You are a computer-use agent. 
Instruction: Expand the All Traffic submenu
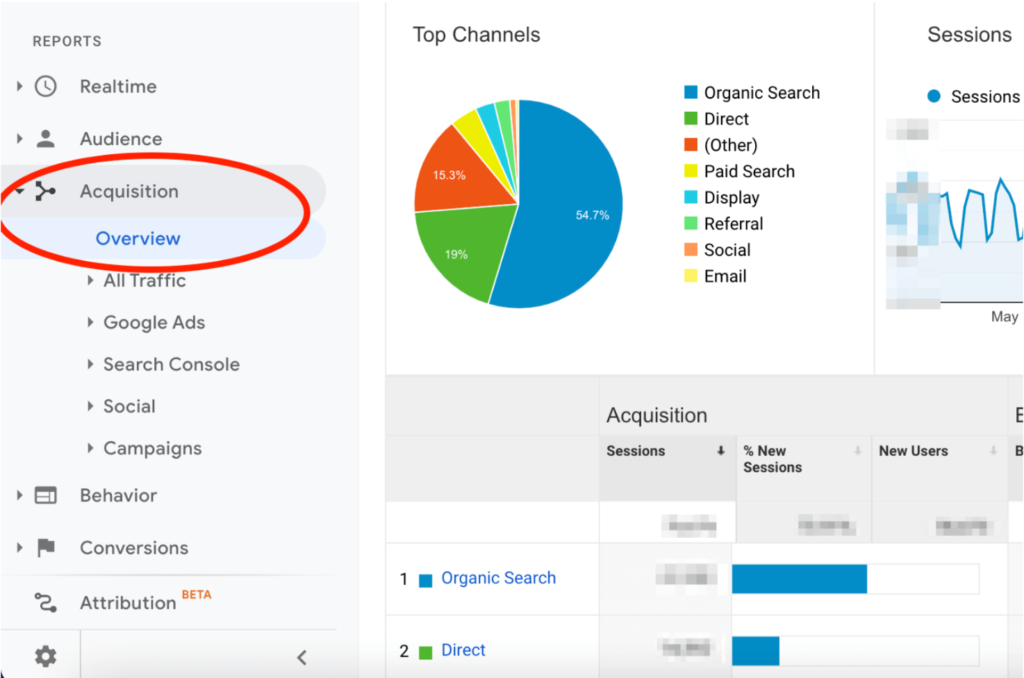click(x=91, y=281)
